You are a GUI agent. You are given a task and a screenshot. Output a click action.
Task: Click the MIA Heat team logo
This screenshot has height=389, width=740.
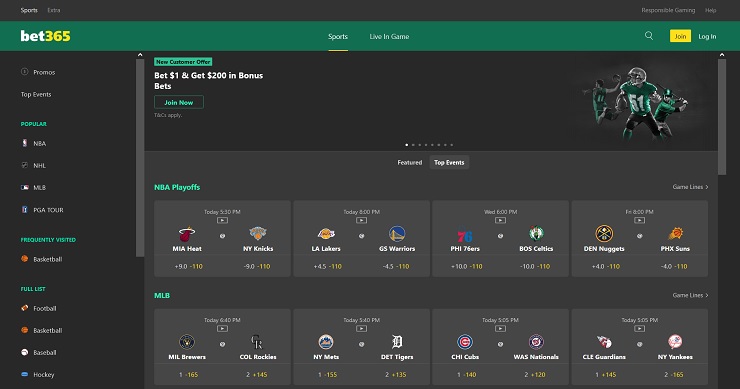(187, 234)
